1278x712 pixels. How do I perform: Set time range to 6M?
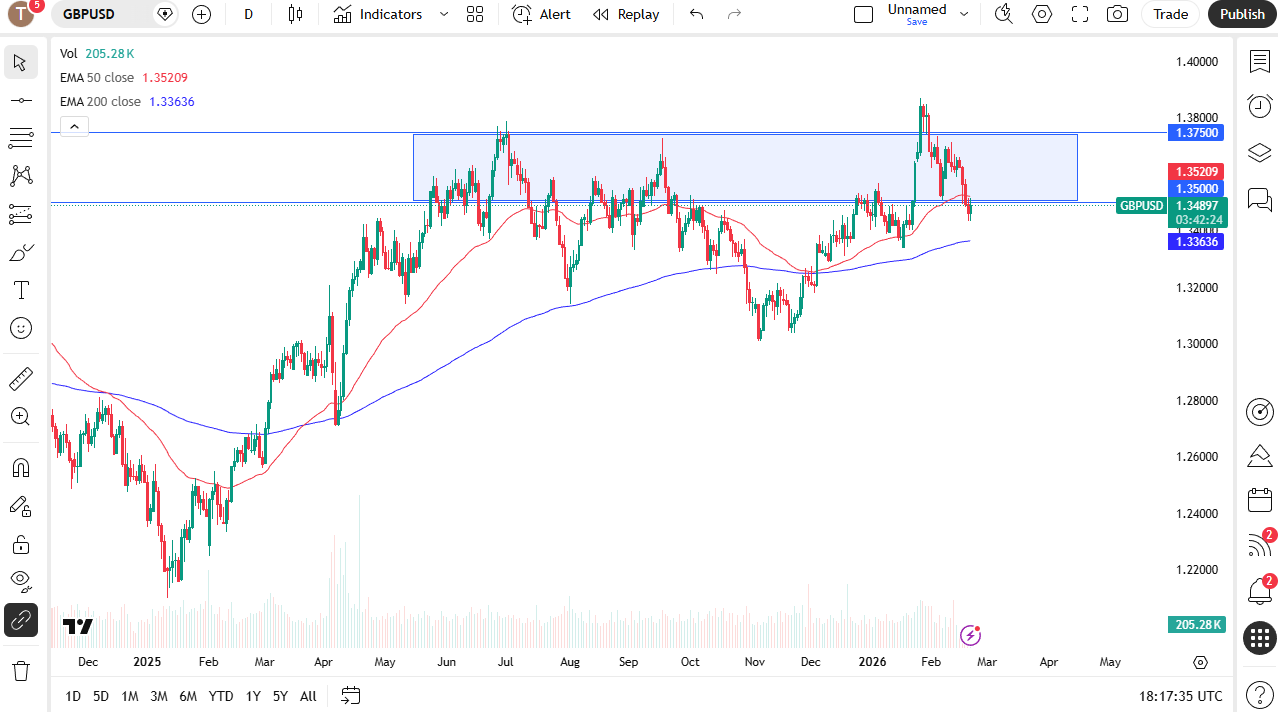click(188, 696)
